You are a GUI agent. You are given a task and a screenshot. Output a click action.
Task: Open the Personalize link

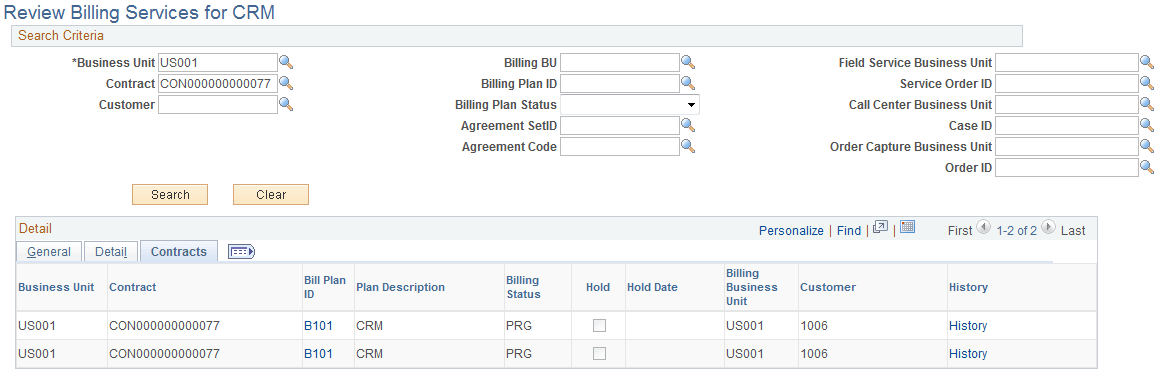pyautogui.click(x=791, y=231)
